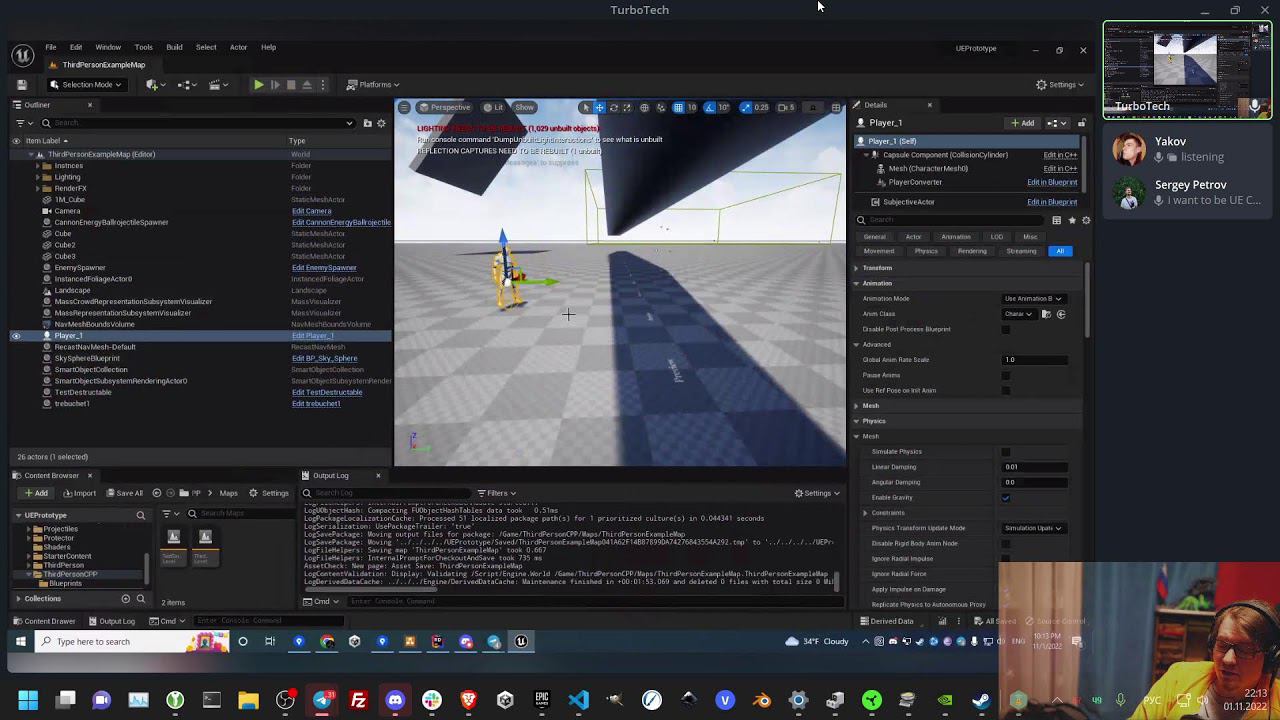Screen dimensions: 1280x720
Task: Toggle the Pause Anims checkbox
Action: pos(1005,375)
